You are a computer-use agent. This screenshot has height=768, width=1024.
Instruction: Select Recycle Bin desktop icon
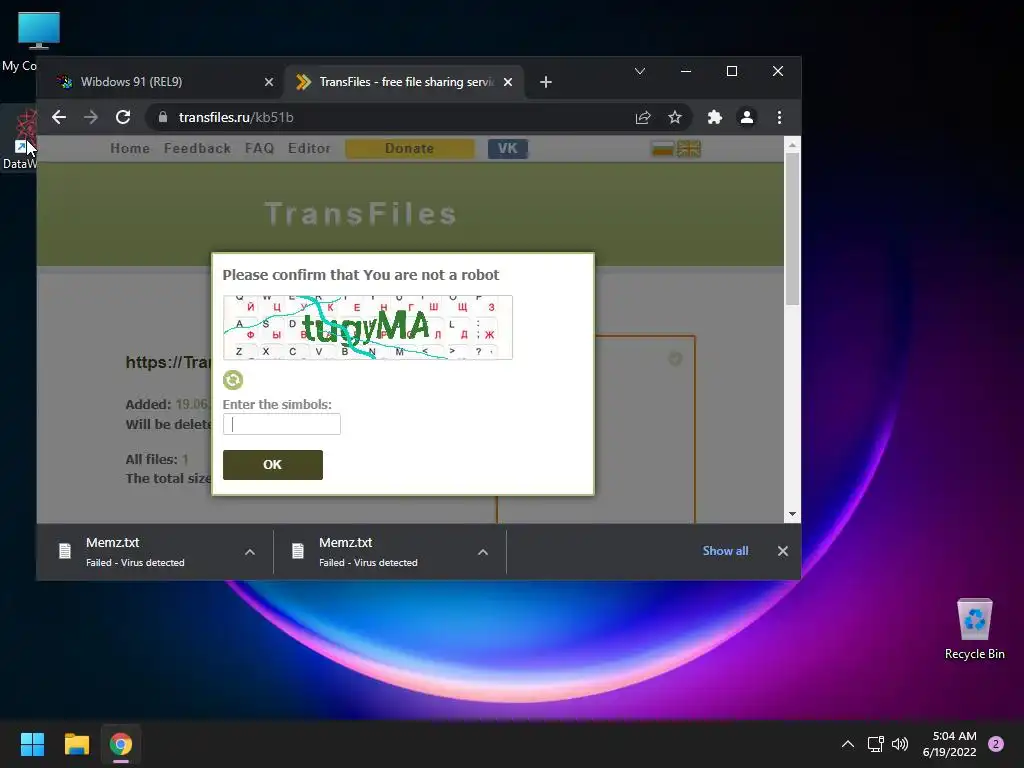tap(974, 630)
